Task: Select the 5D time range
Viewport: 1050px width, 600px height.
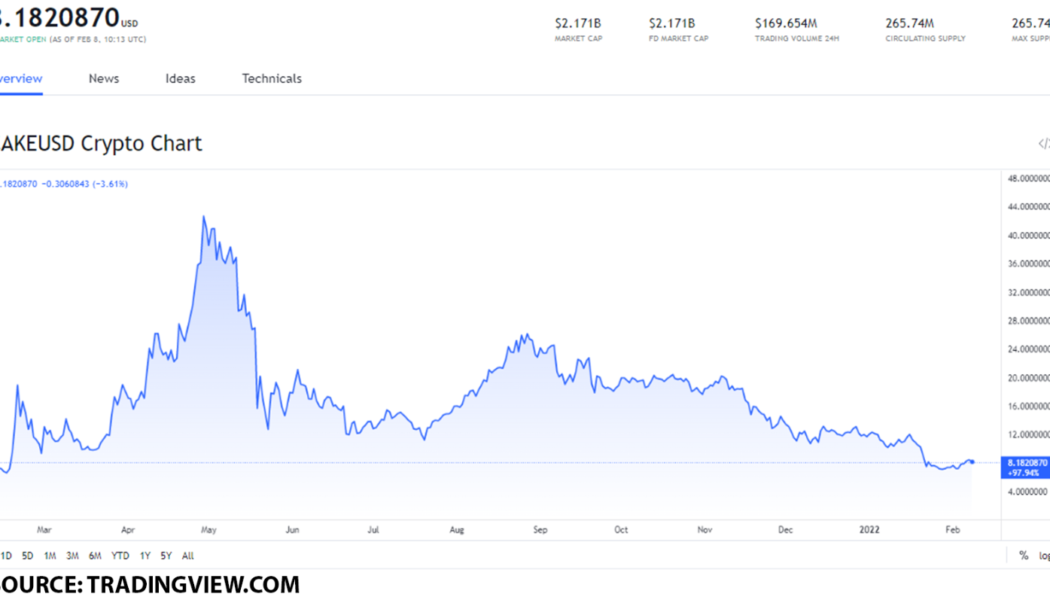Action: [x=26, y=555]
